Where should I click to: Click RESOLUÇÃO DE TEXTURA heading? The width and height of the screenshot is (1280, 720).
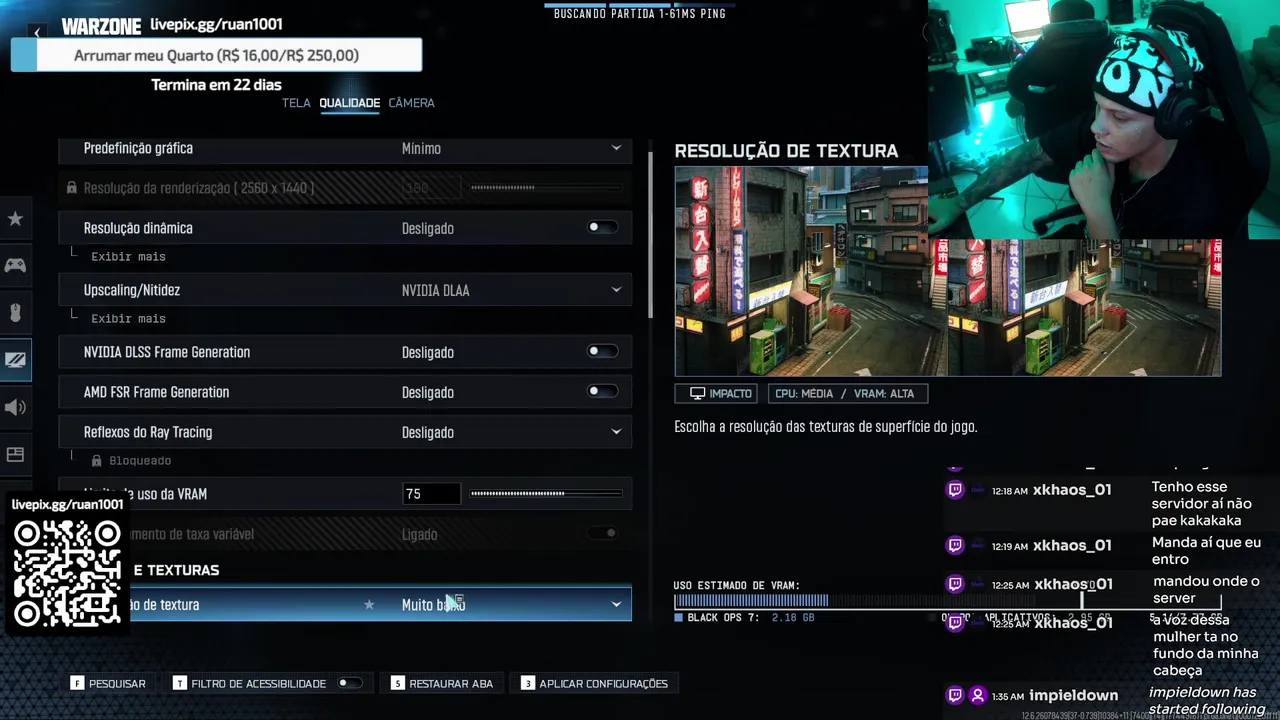click(786, 151)
